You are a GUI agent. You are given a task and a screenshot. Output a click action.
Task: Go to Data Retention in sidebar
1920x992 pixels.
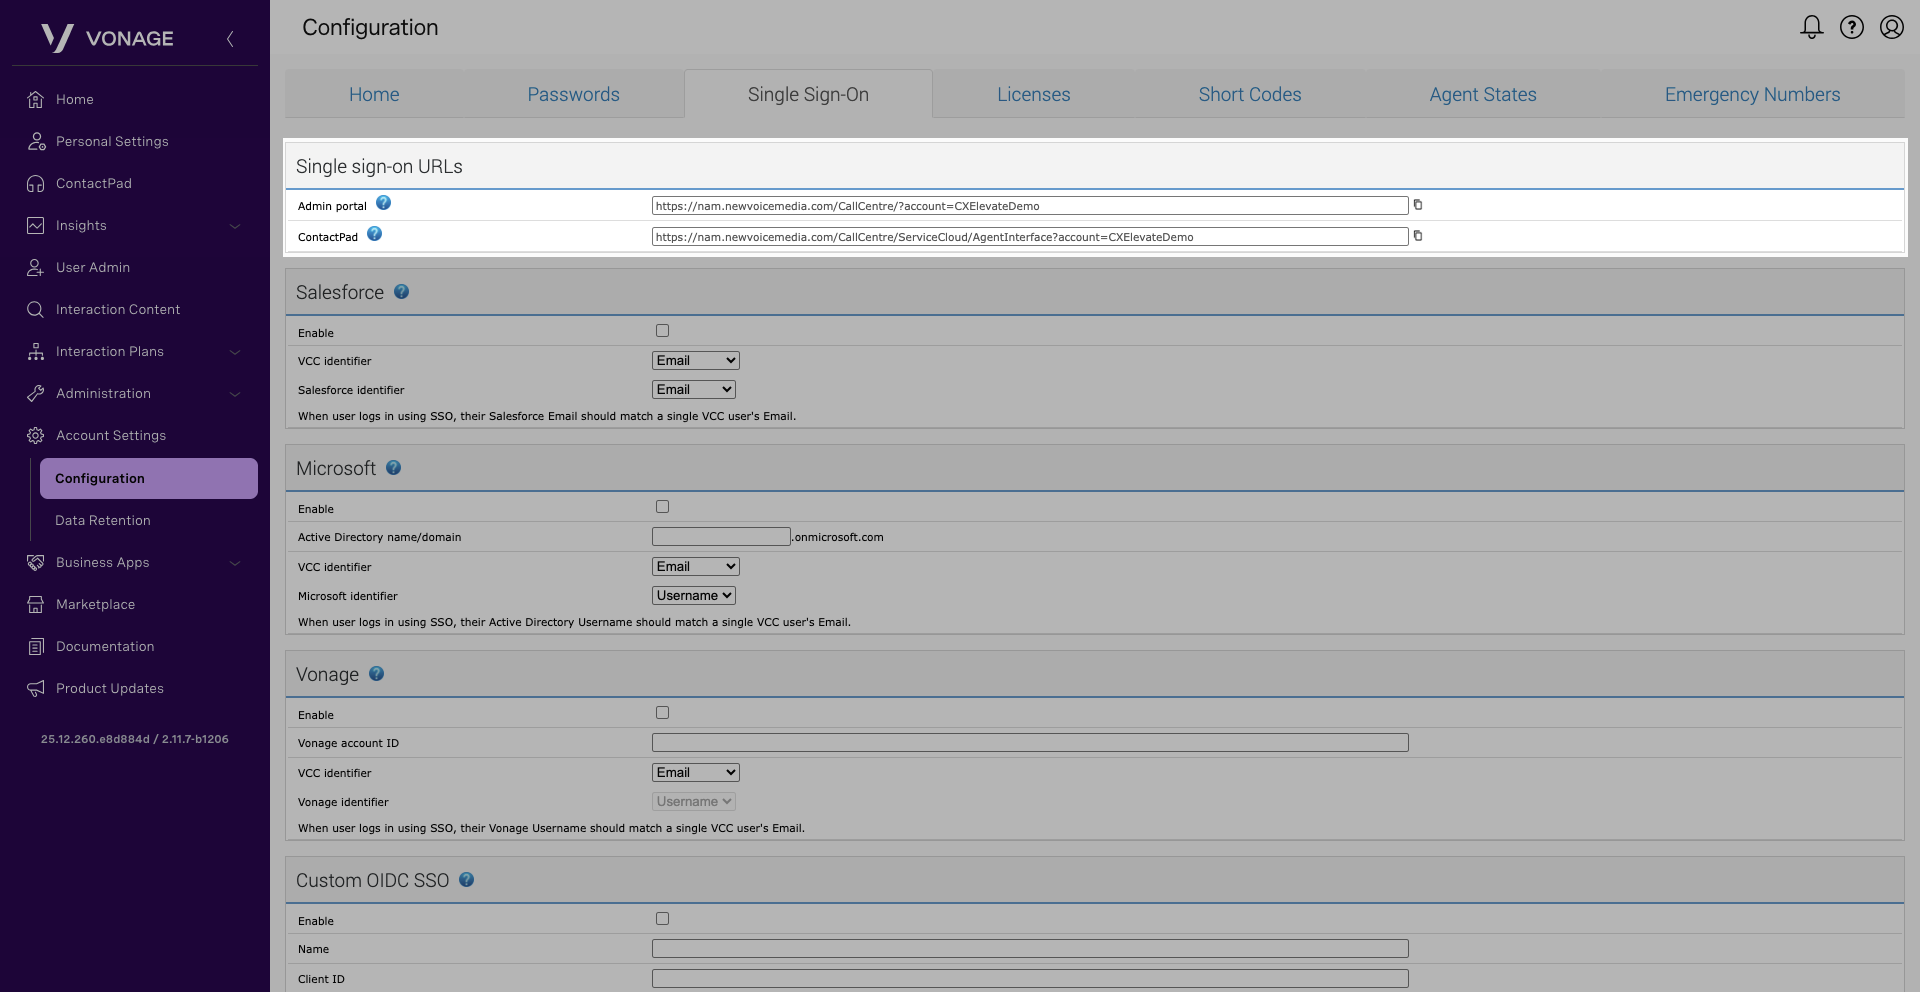[x=103, y=521]
